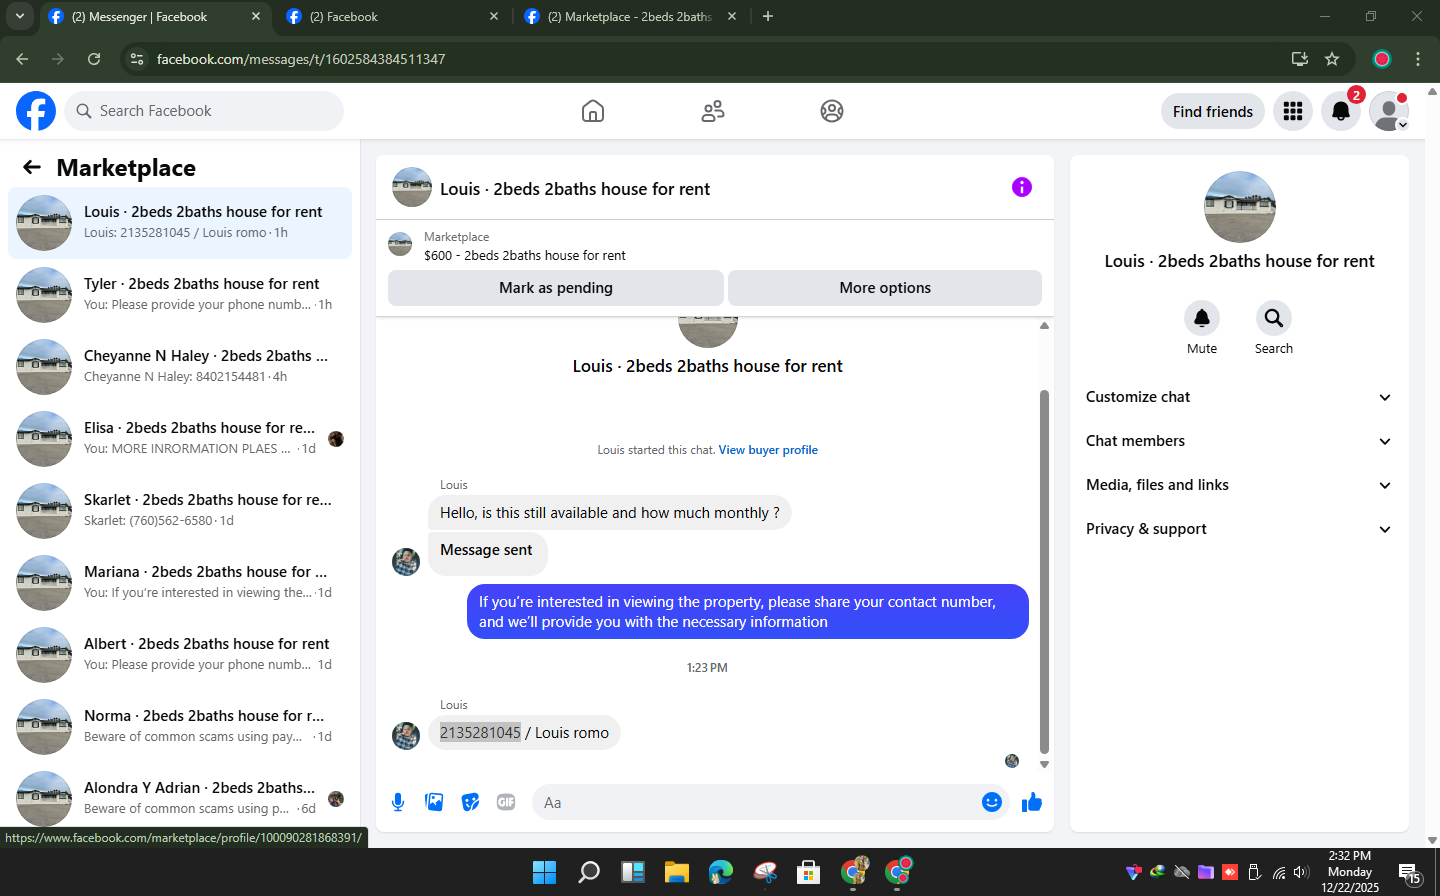
Task: Open the browser tab search dropdown
Action: (x=19, y=16)
